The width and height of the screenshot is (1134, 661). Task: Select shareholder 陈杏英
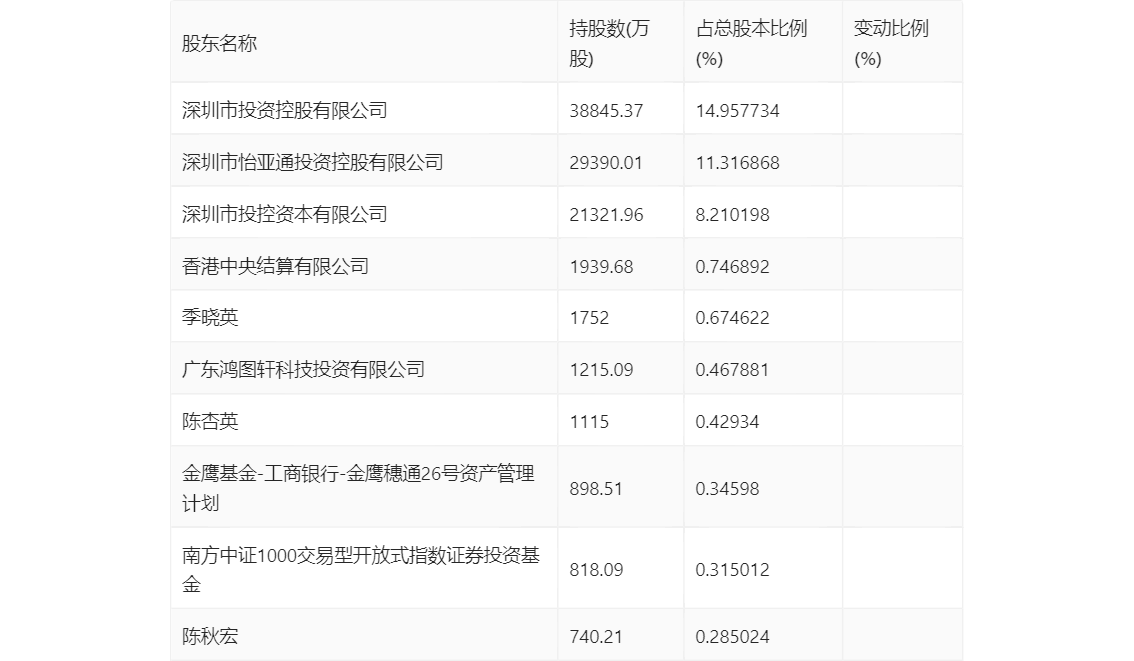coord(210,422)
